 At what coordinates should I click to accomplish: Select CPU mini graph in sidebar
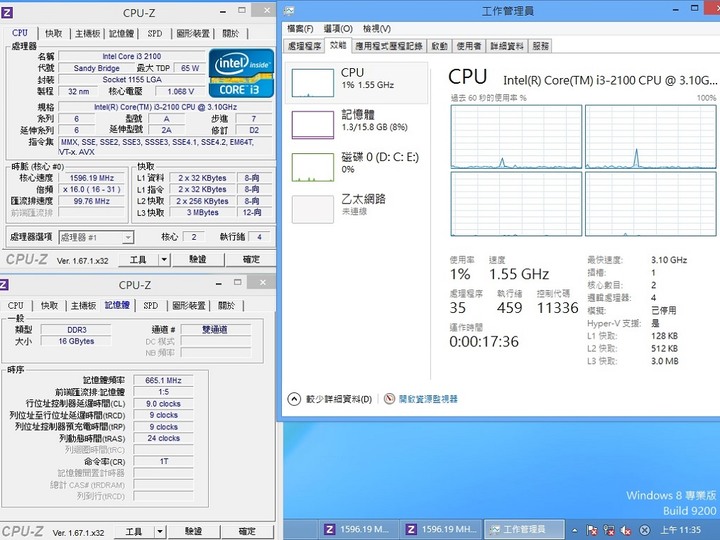click(x=313, y=83)
